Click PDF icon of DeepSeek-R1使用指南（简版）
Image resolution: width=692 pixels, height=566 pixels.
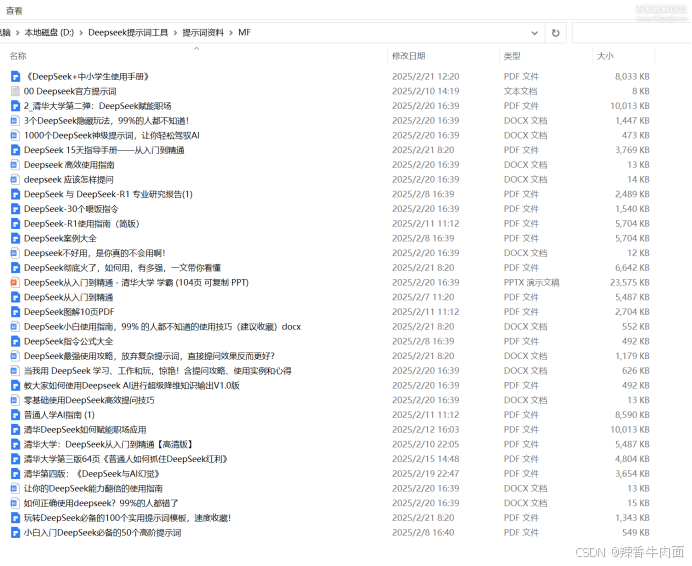point(15,224)
